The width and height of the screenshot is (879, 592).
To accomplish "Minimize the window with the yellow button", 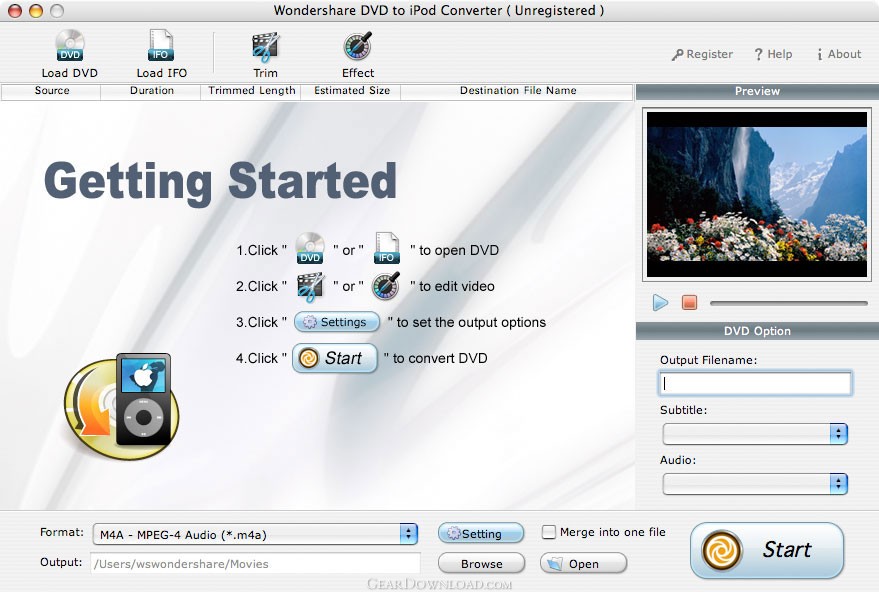I will coord(36,11).
